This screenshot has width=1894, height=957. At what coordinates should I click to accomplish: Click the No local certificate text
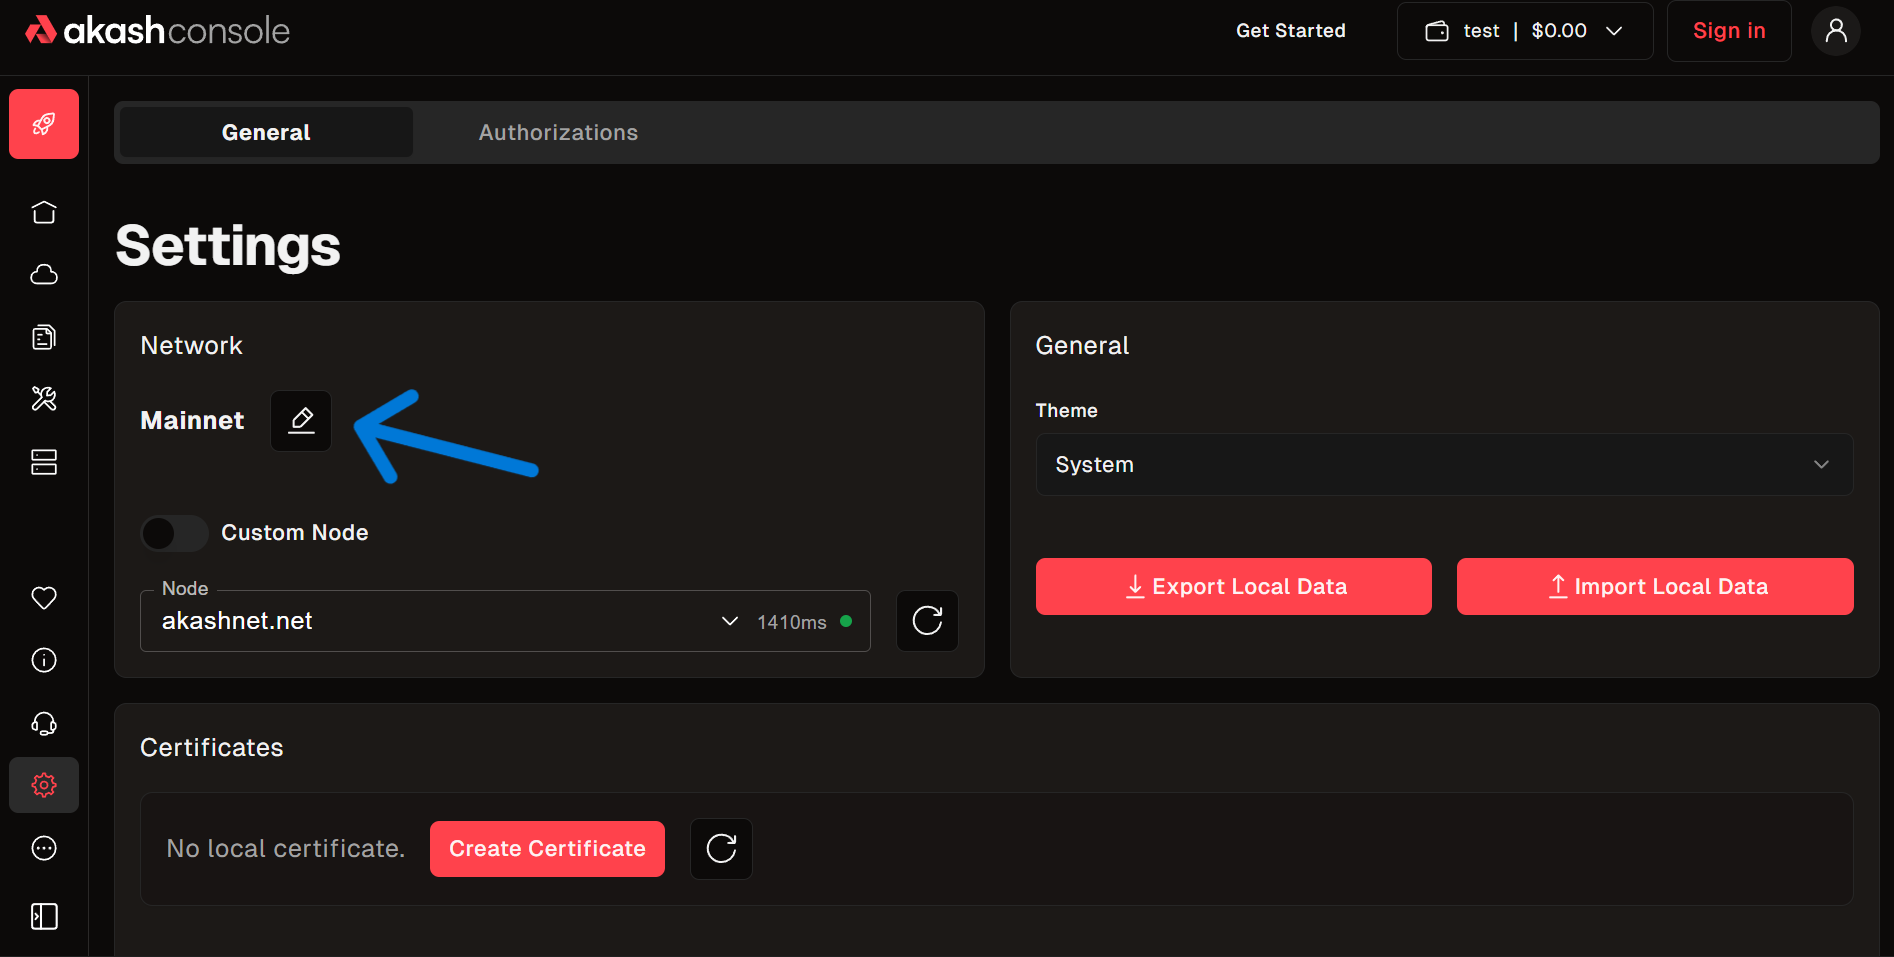pyautogui.click(x=286, y=849)
